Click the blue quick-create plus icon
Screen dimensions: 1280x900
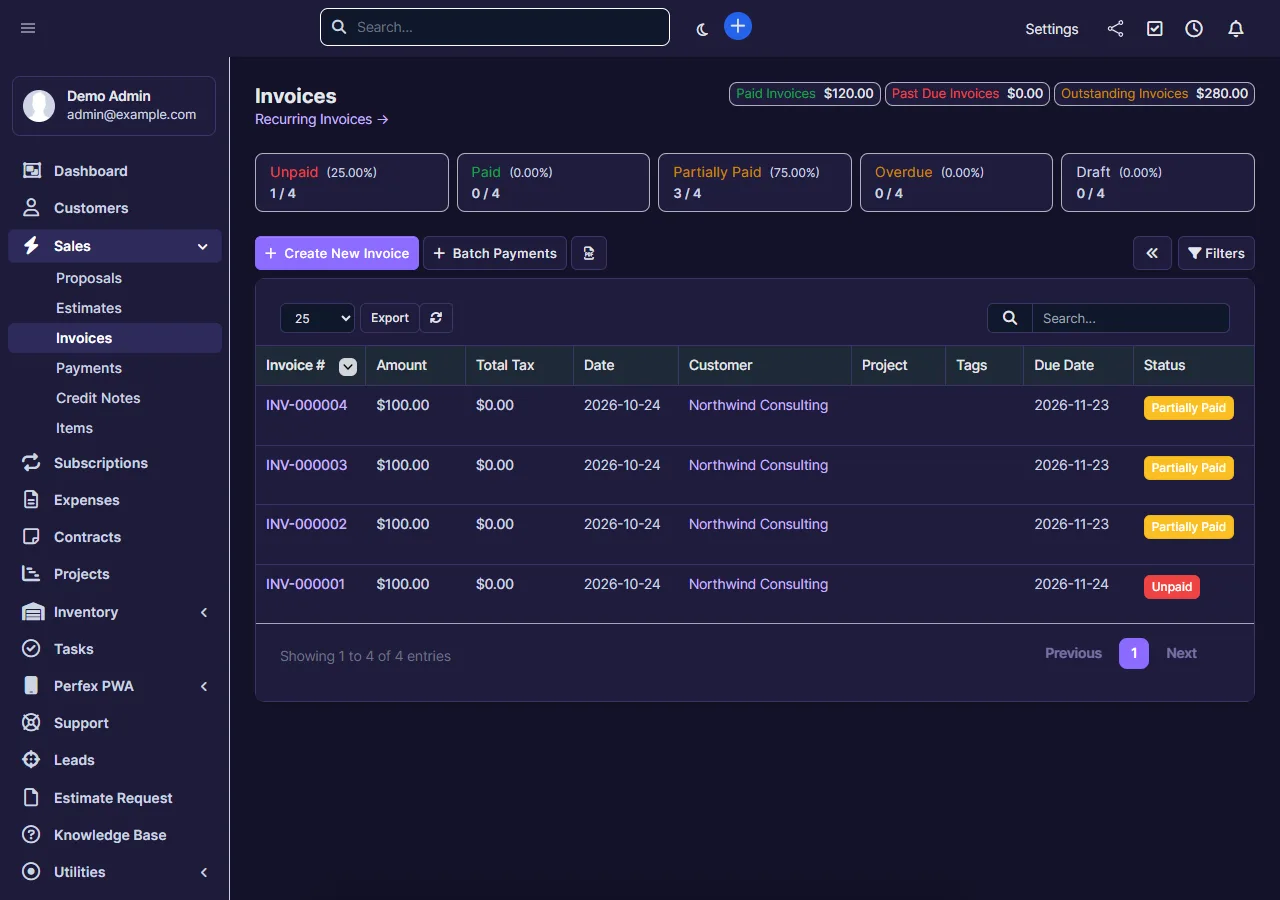pos(738,26)
